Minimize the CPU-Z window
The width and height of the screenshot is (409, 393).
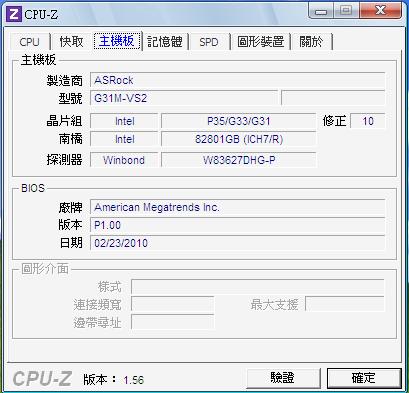click(321, 11)
